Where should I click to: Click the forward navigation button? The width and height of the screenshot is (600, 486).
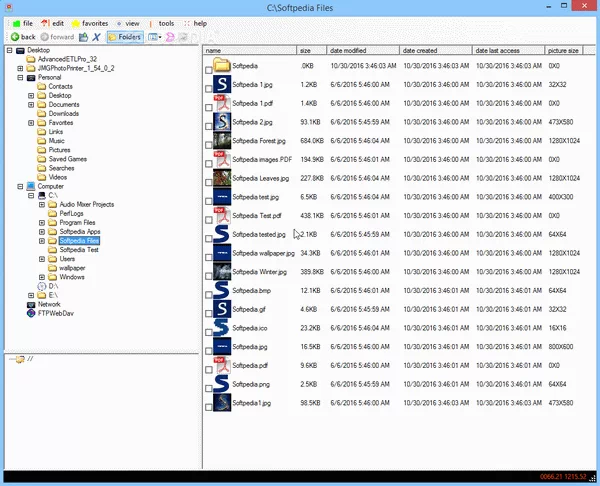pyautogui.click(x=56, y=37)
